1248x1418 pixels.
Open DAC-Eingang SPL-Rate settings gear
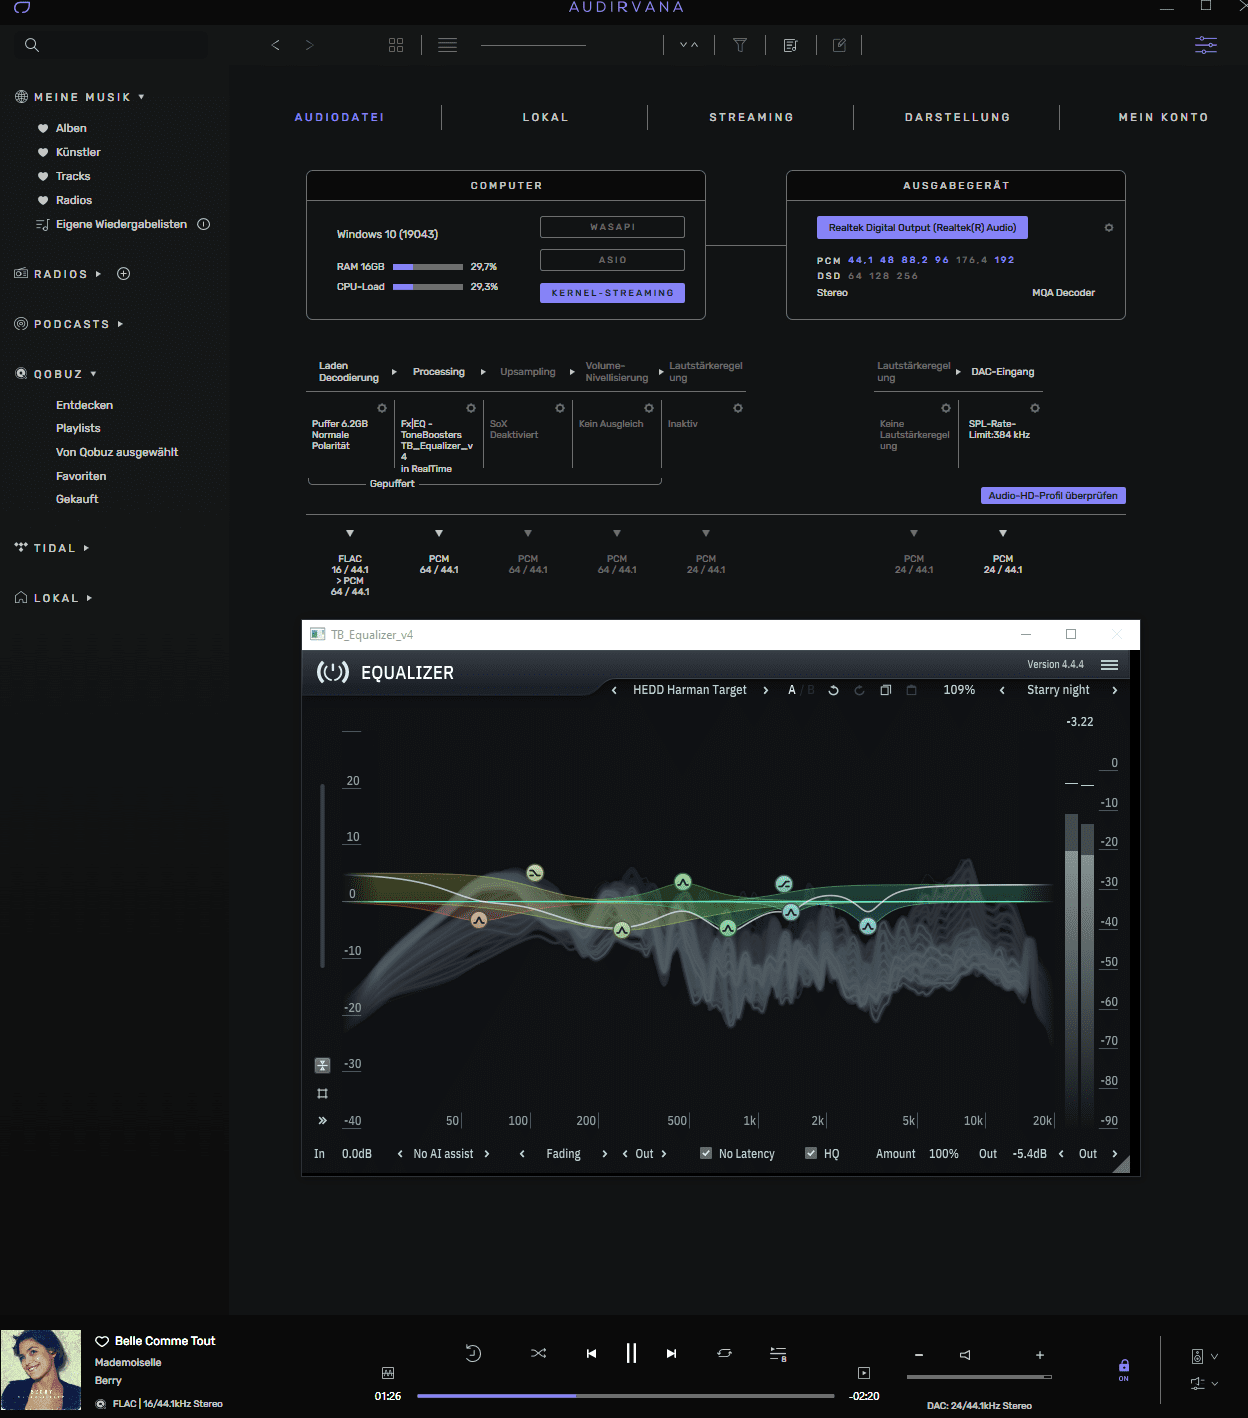pos(1035,408)
